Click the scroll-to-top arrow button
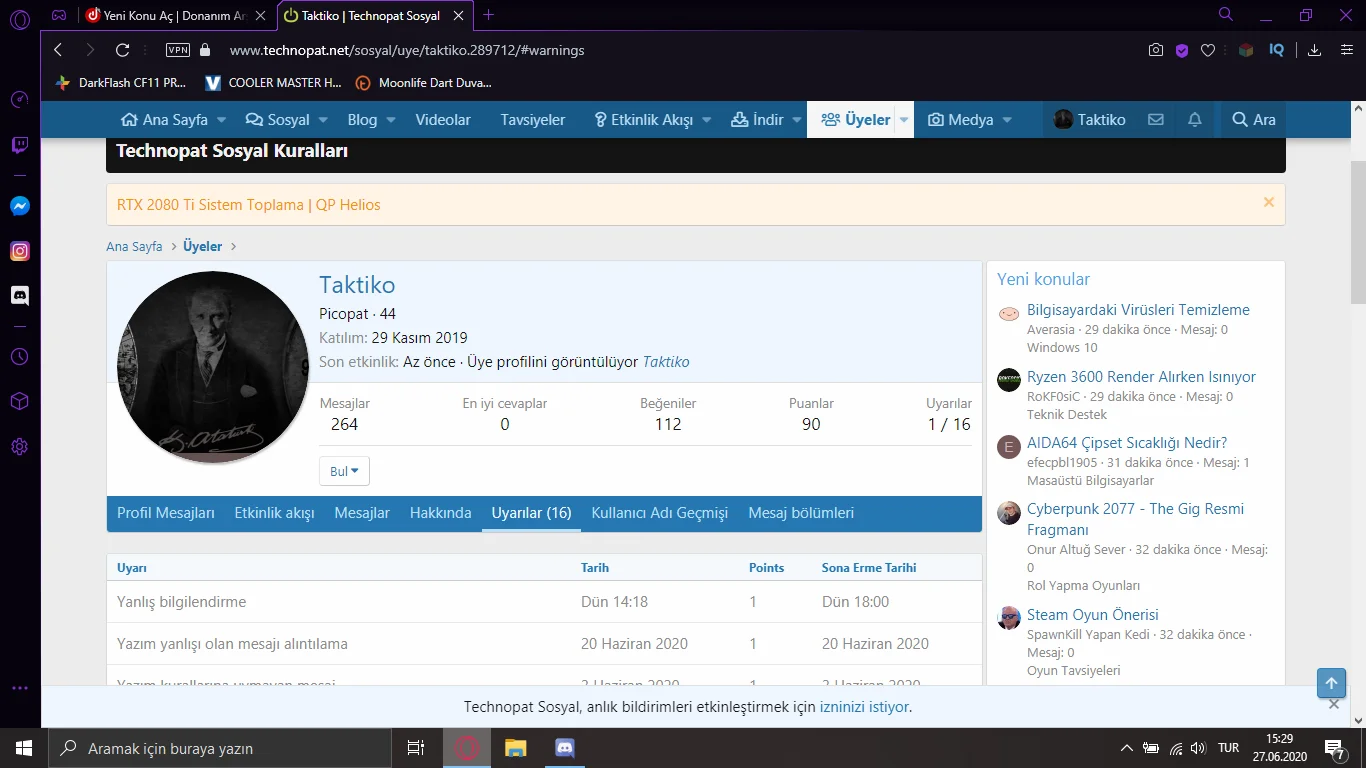The width and height of the screenshot is (1366, 768). tap(1331, 684)
